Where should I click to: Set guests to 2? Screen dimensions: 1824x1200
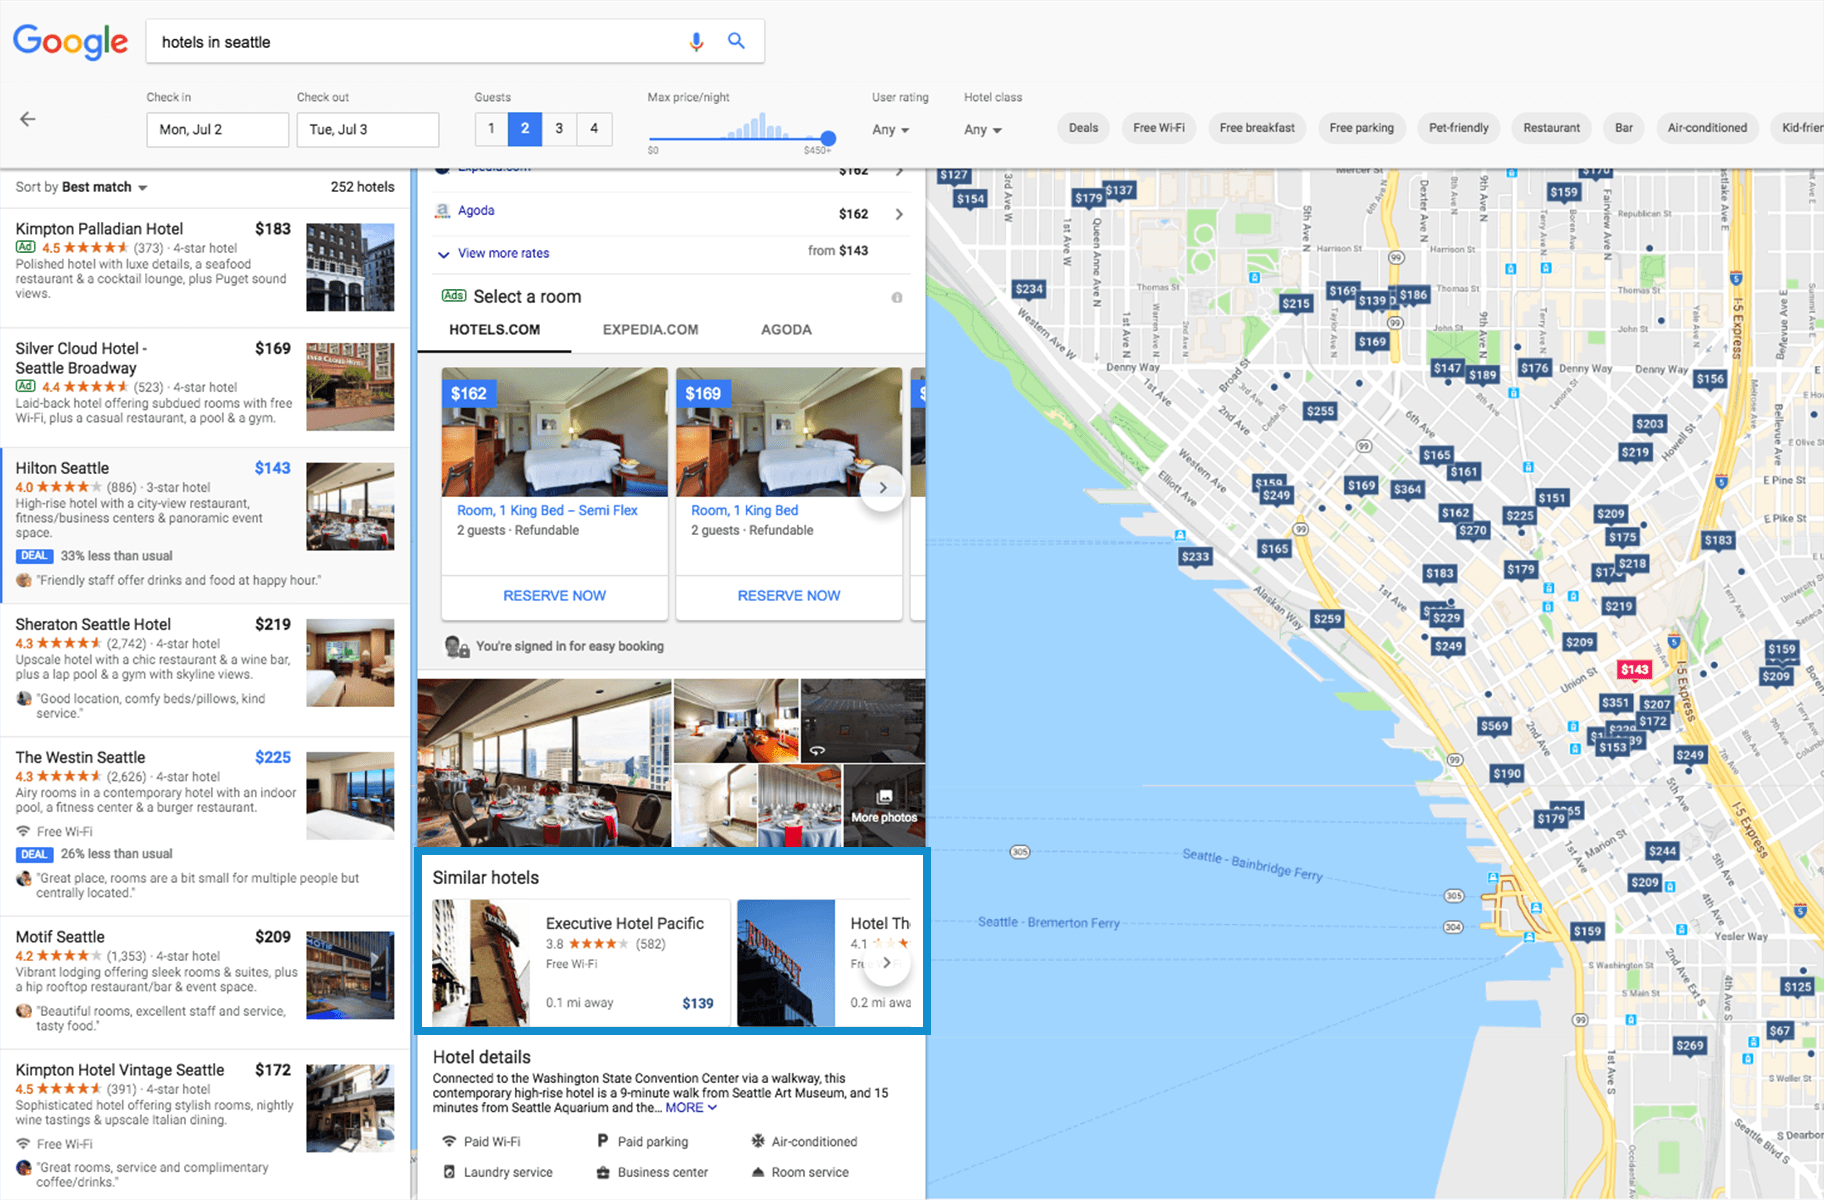[x=525, y=129]
